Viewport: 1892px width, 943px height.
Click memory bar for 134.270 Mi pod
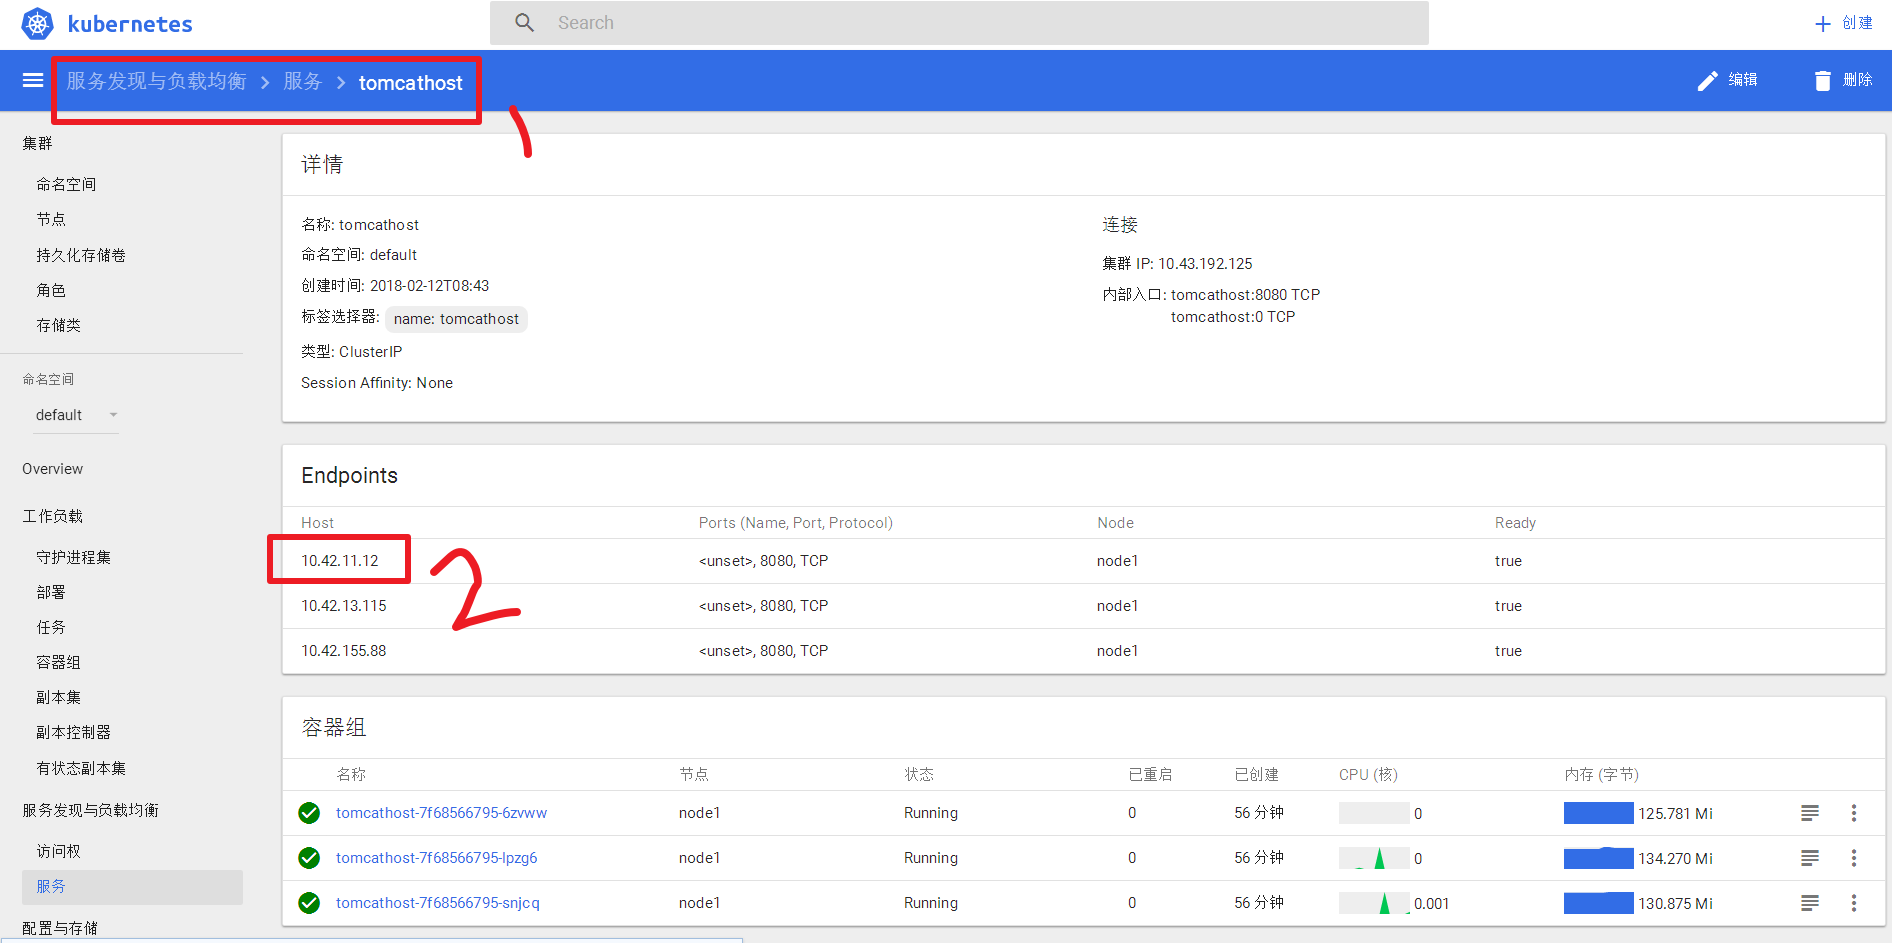click(1598, 858)
